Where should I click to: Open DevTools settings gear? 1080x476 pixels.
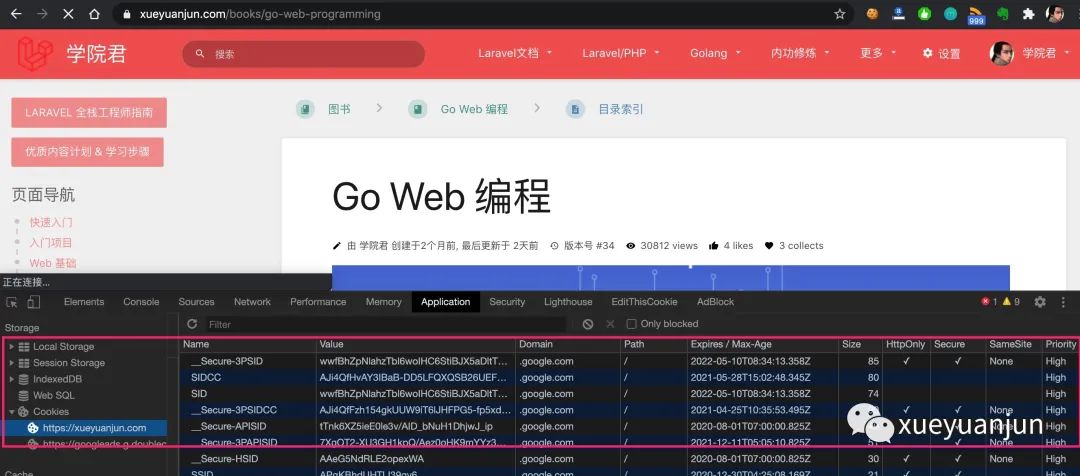pyautogui.click(x=1040, y=302)
